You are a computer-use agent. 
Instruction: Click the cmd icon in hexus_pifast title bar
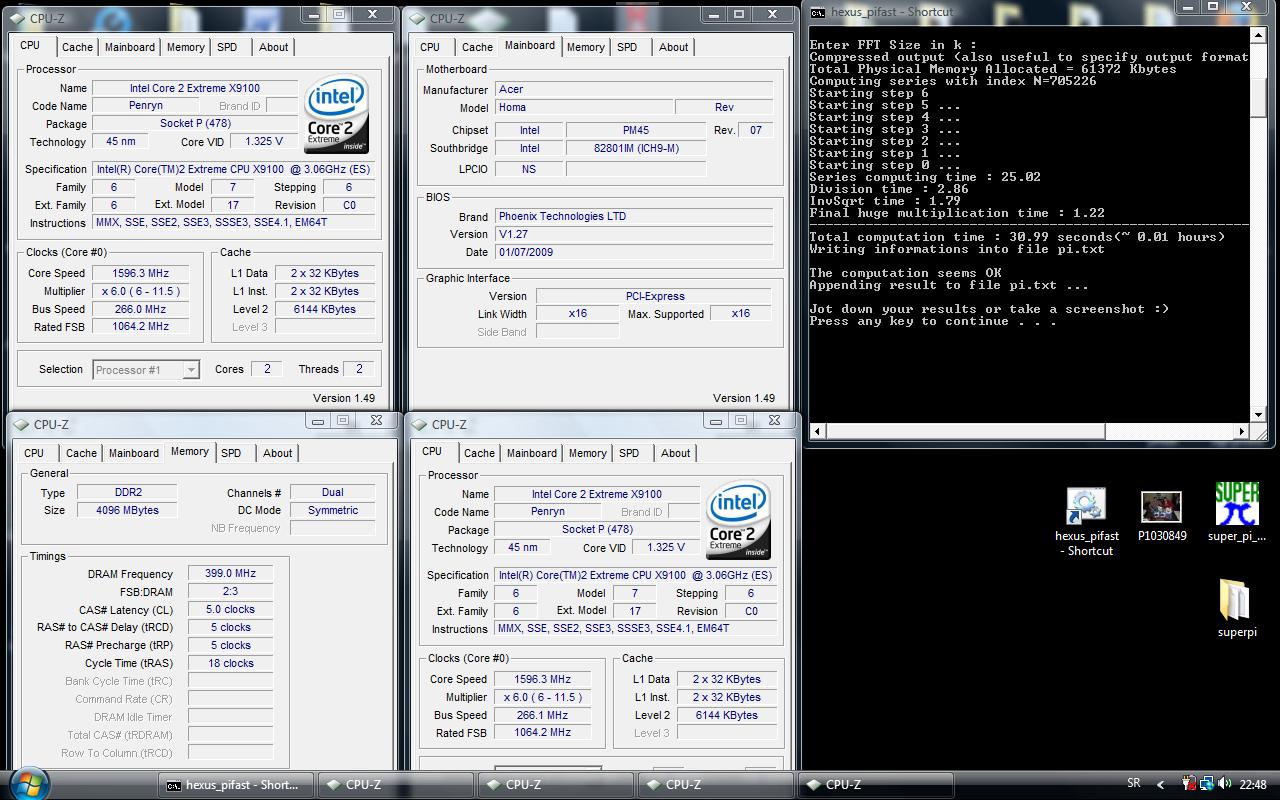coord(818,12)
